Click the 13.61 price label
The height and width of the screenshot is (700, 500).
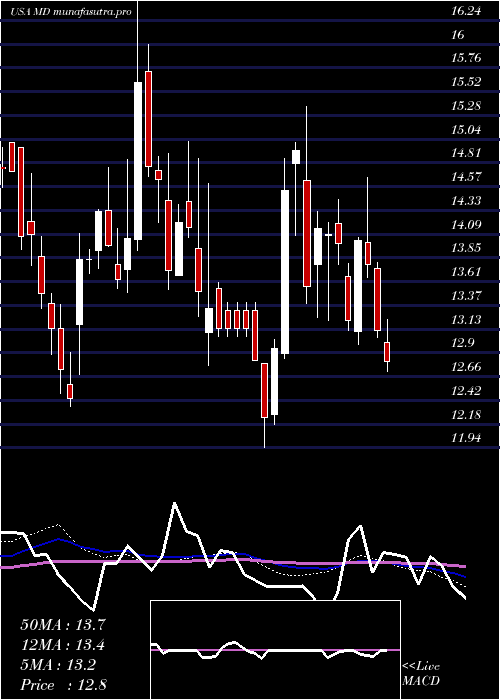pyautogui.click(x=466, y=272)
